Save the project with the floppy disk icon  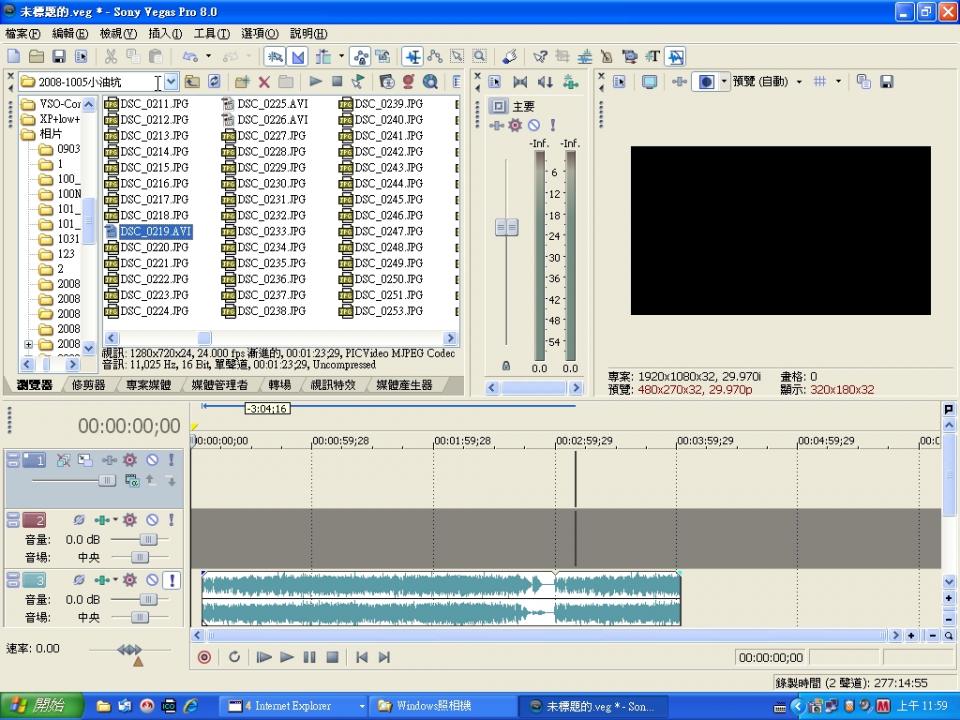coord(59,57)
